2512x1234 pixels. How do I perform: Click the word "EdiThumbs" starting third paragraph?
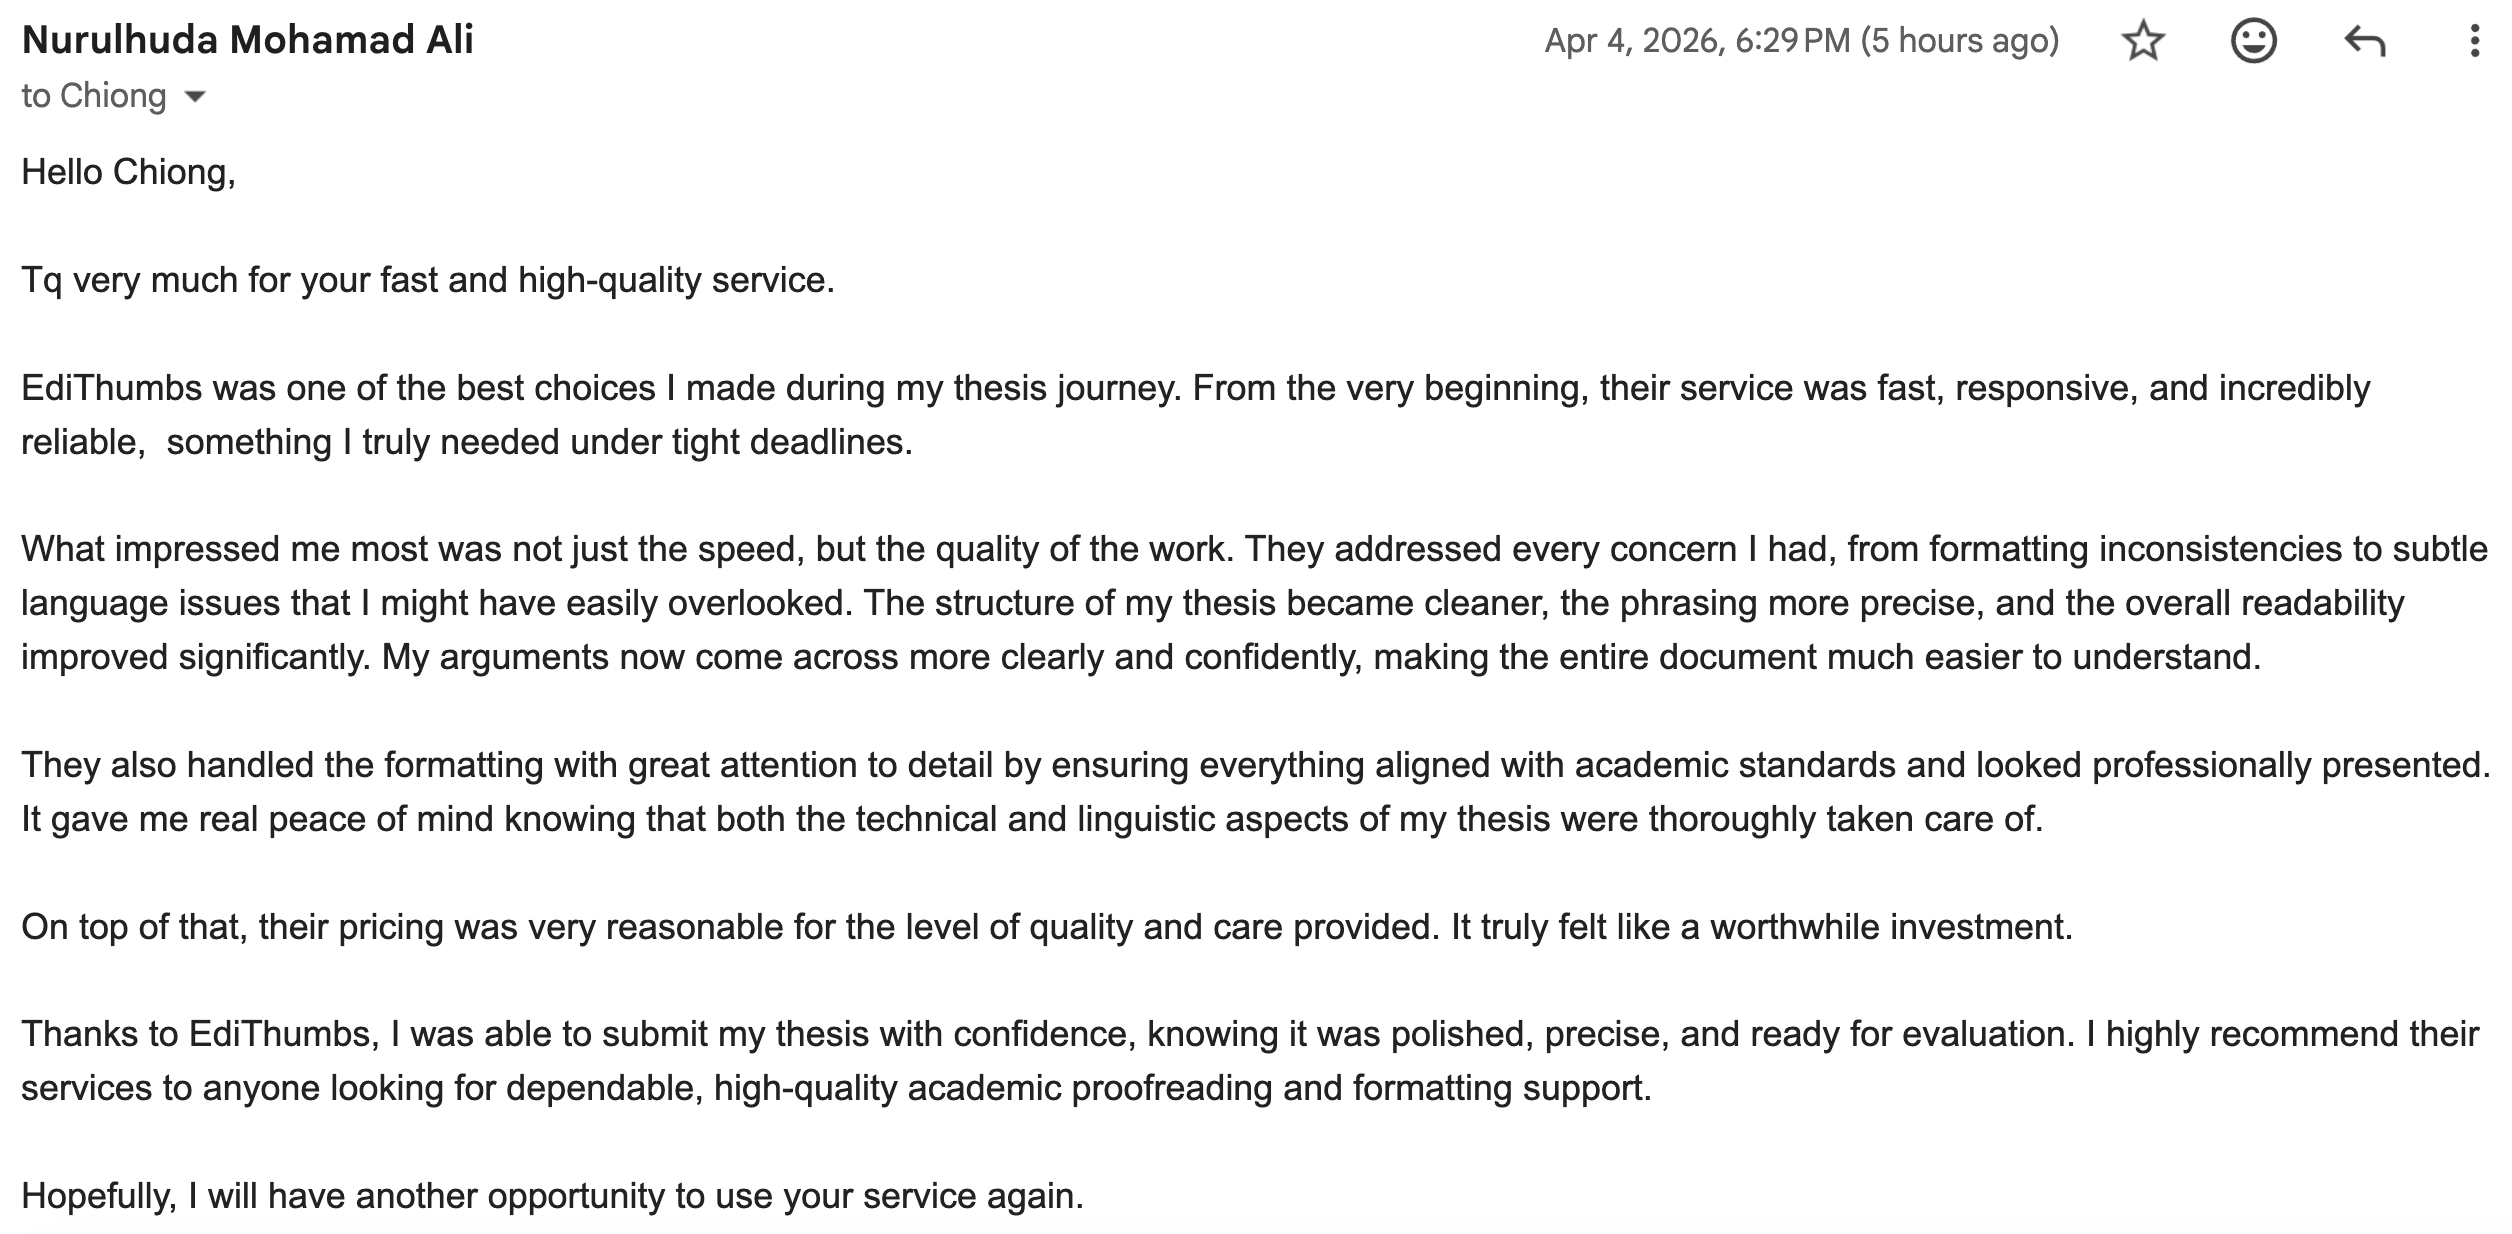coord(111,388)
